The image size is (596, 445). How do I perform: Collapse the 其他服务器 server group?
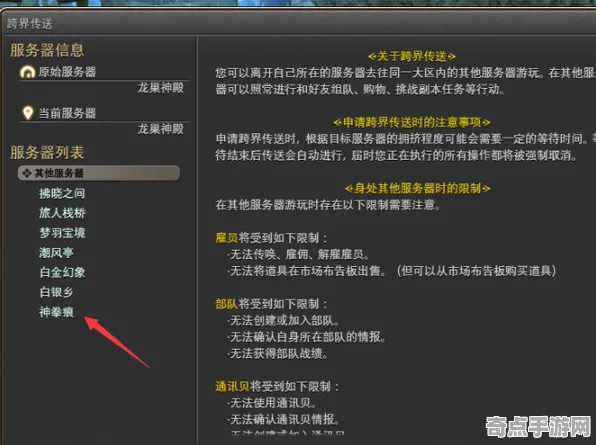(x=99, y=173)
